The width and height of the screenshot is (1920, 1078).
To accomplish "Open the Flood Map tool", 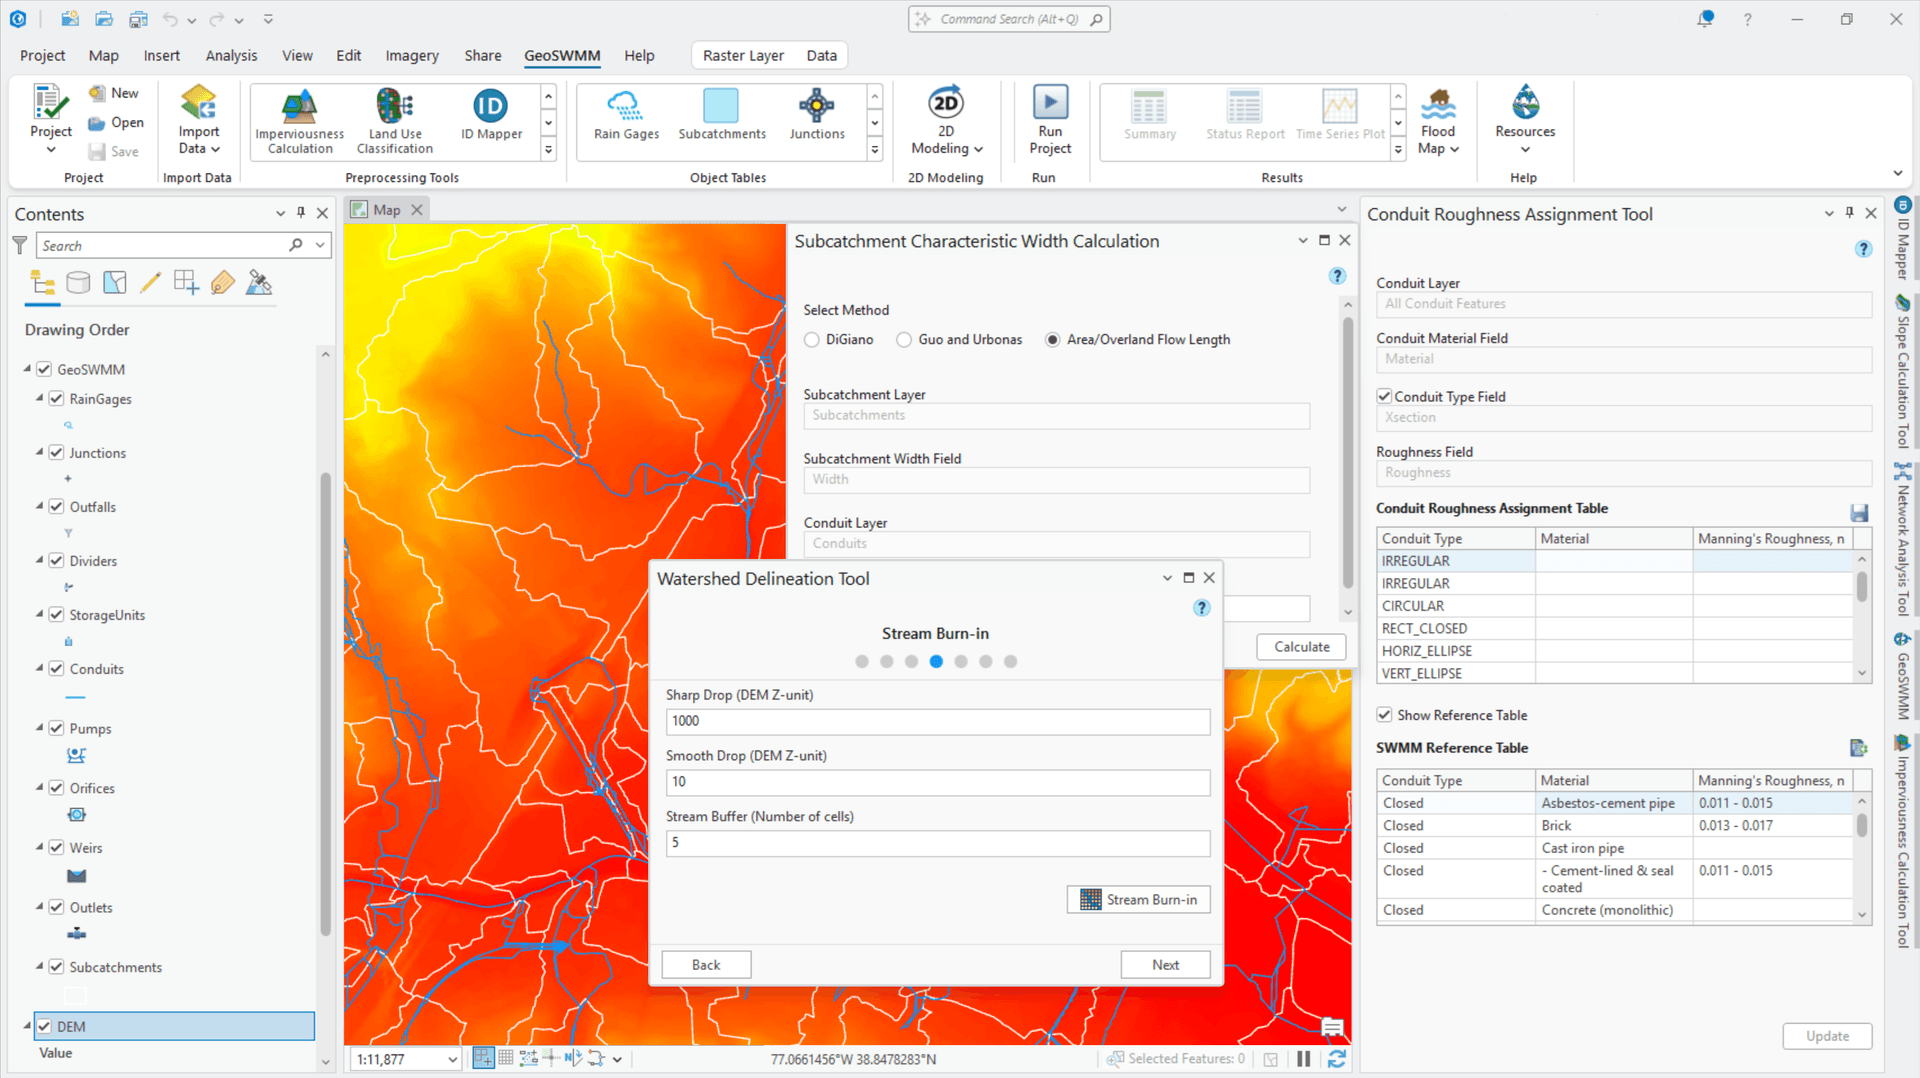I will (1438, 118).
